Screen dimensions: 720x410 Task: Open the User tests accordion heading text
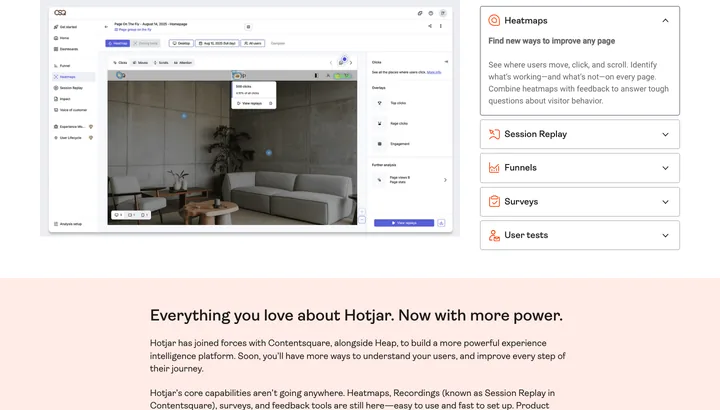(x=526, y=235)
